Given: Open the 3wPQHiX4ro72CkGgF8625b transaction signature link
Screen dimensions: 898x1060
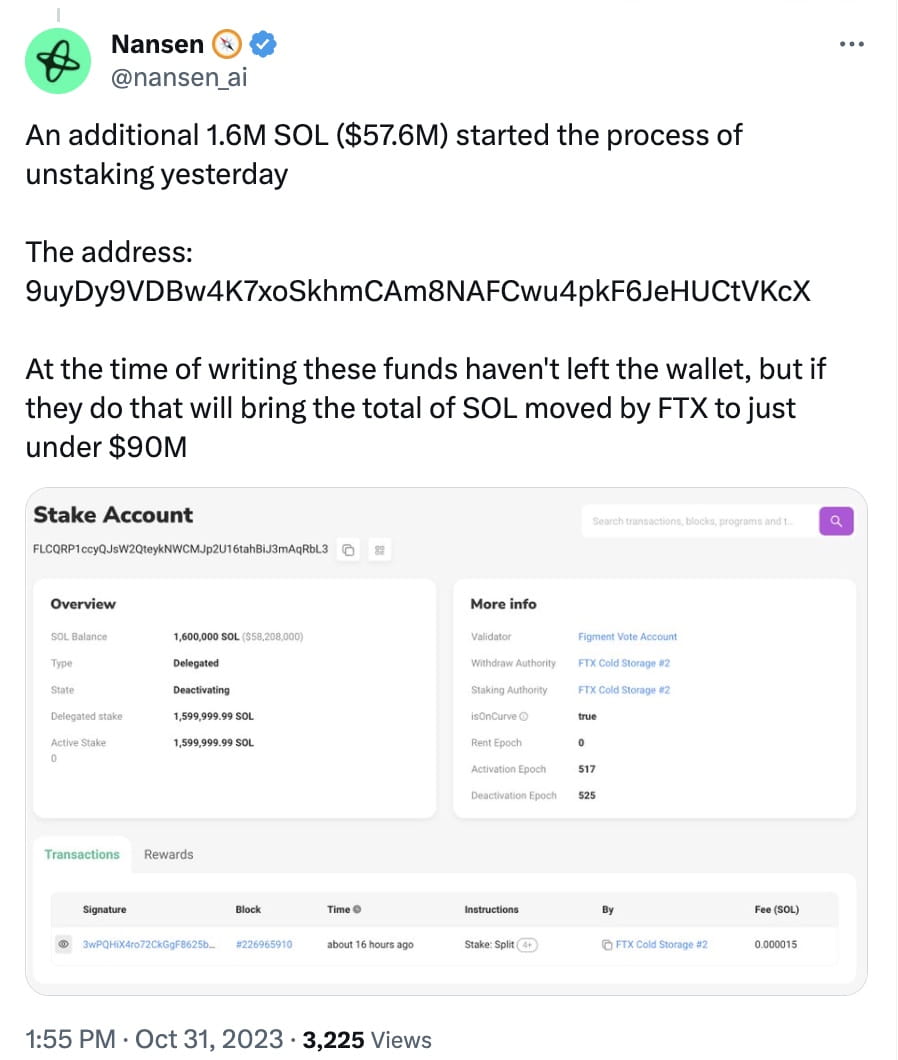Looking at the screenshot, I should pyautogui.click(x=148, y=944).
